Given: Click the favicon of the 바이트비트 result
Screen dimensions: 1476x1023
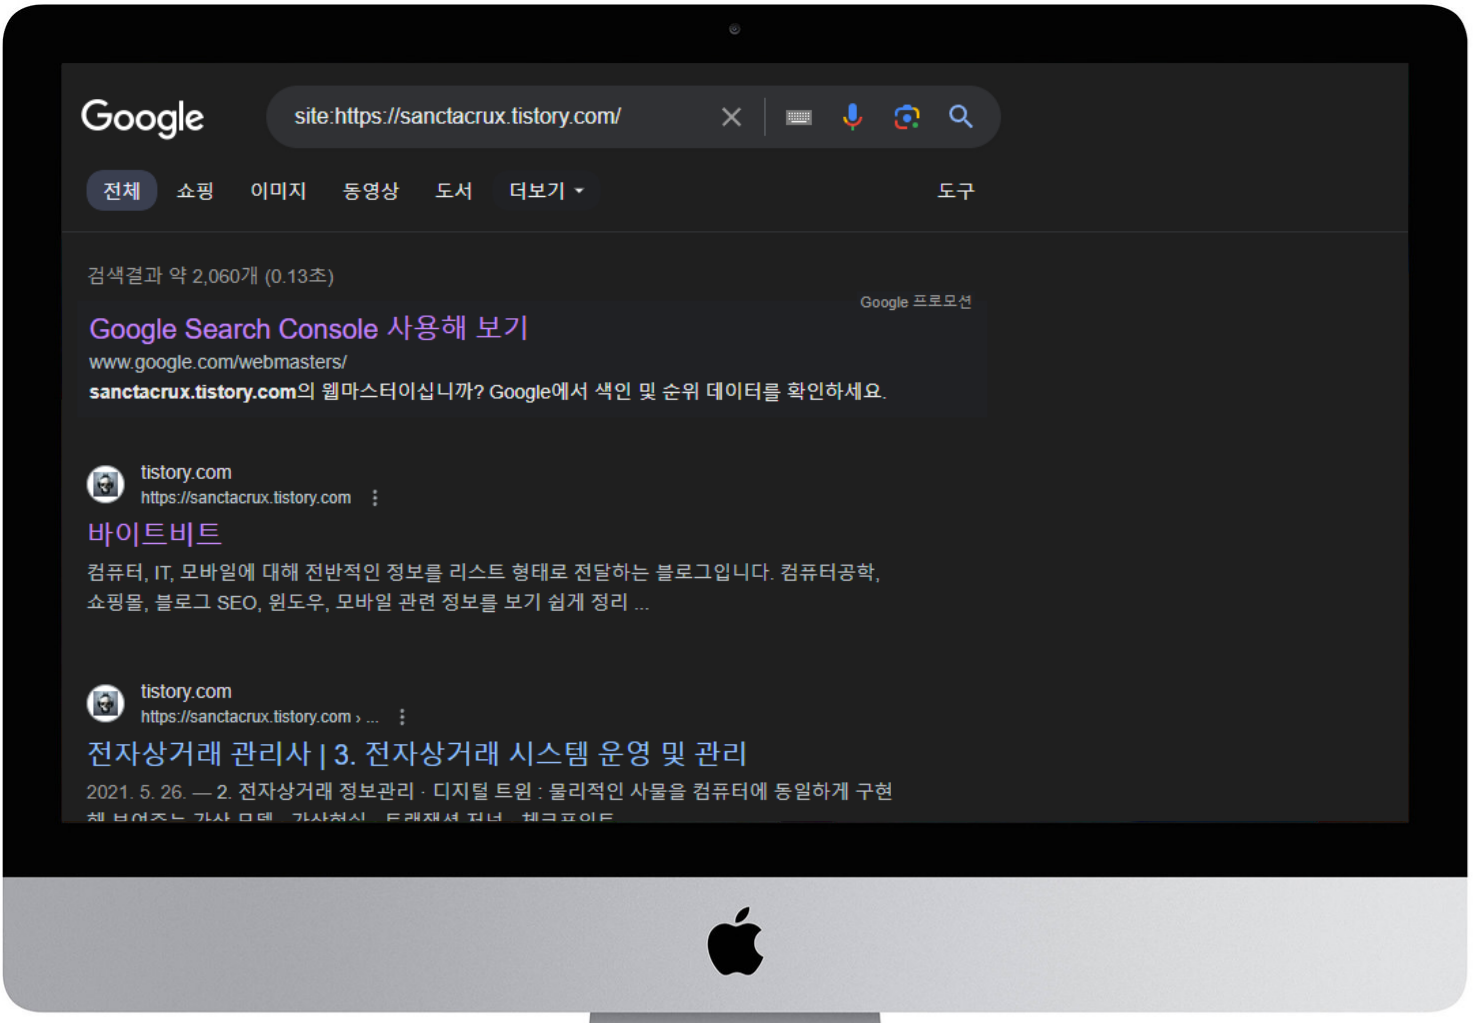Looking at the screenshot, I should click(106, 485).
